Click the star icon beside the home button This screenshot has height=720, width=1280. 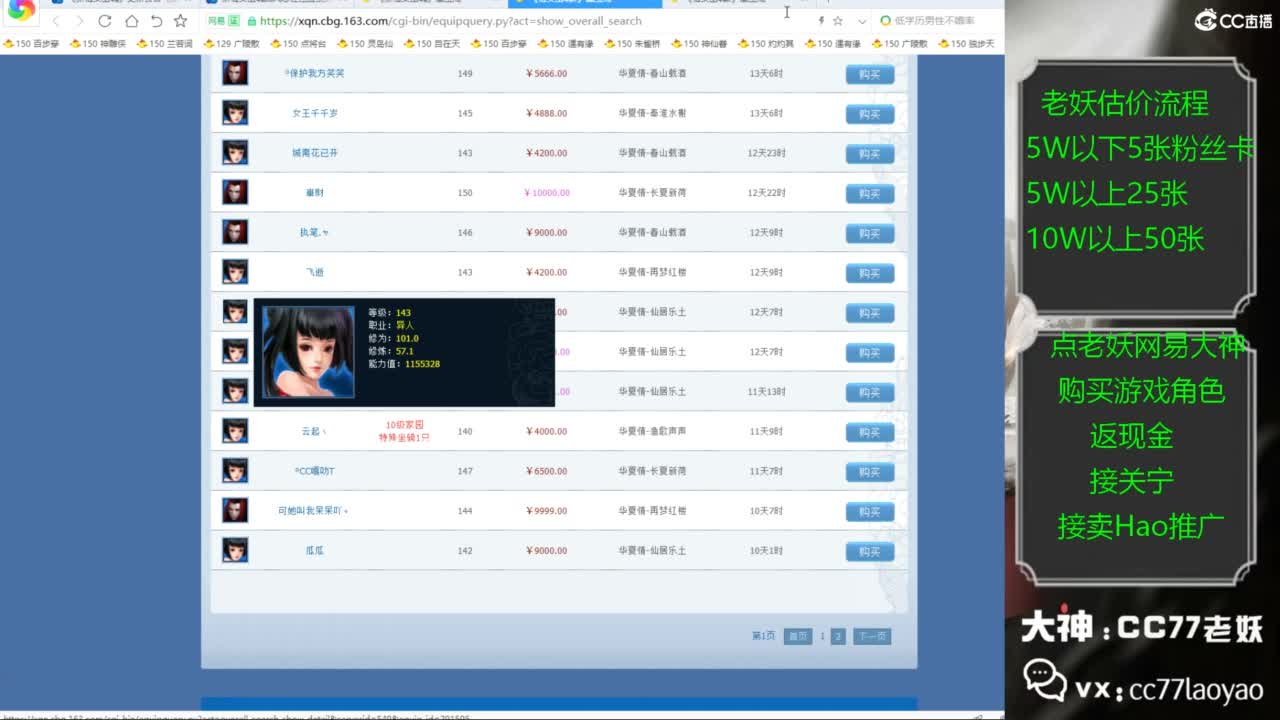[x=180, y=21]
